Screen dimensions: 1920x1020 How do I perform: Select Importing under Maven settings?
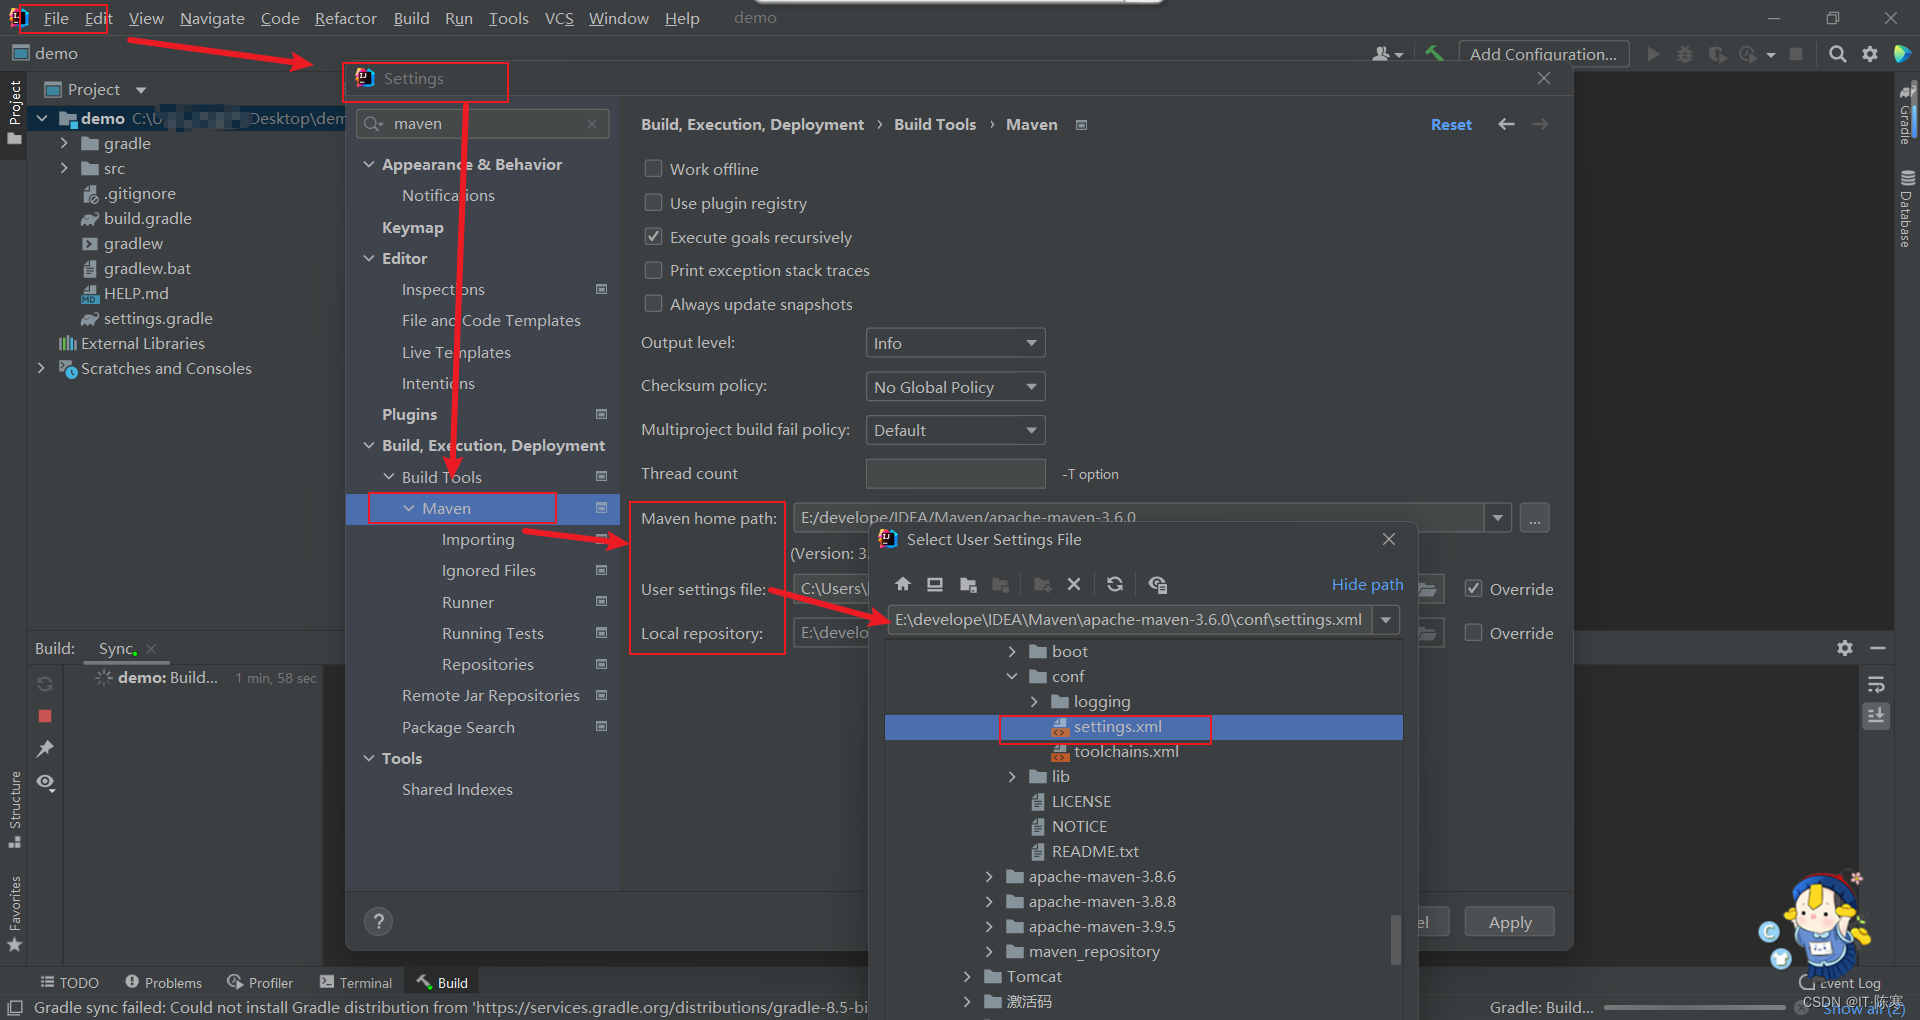(x=478, y=539)
